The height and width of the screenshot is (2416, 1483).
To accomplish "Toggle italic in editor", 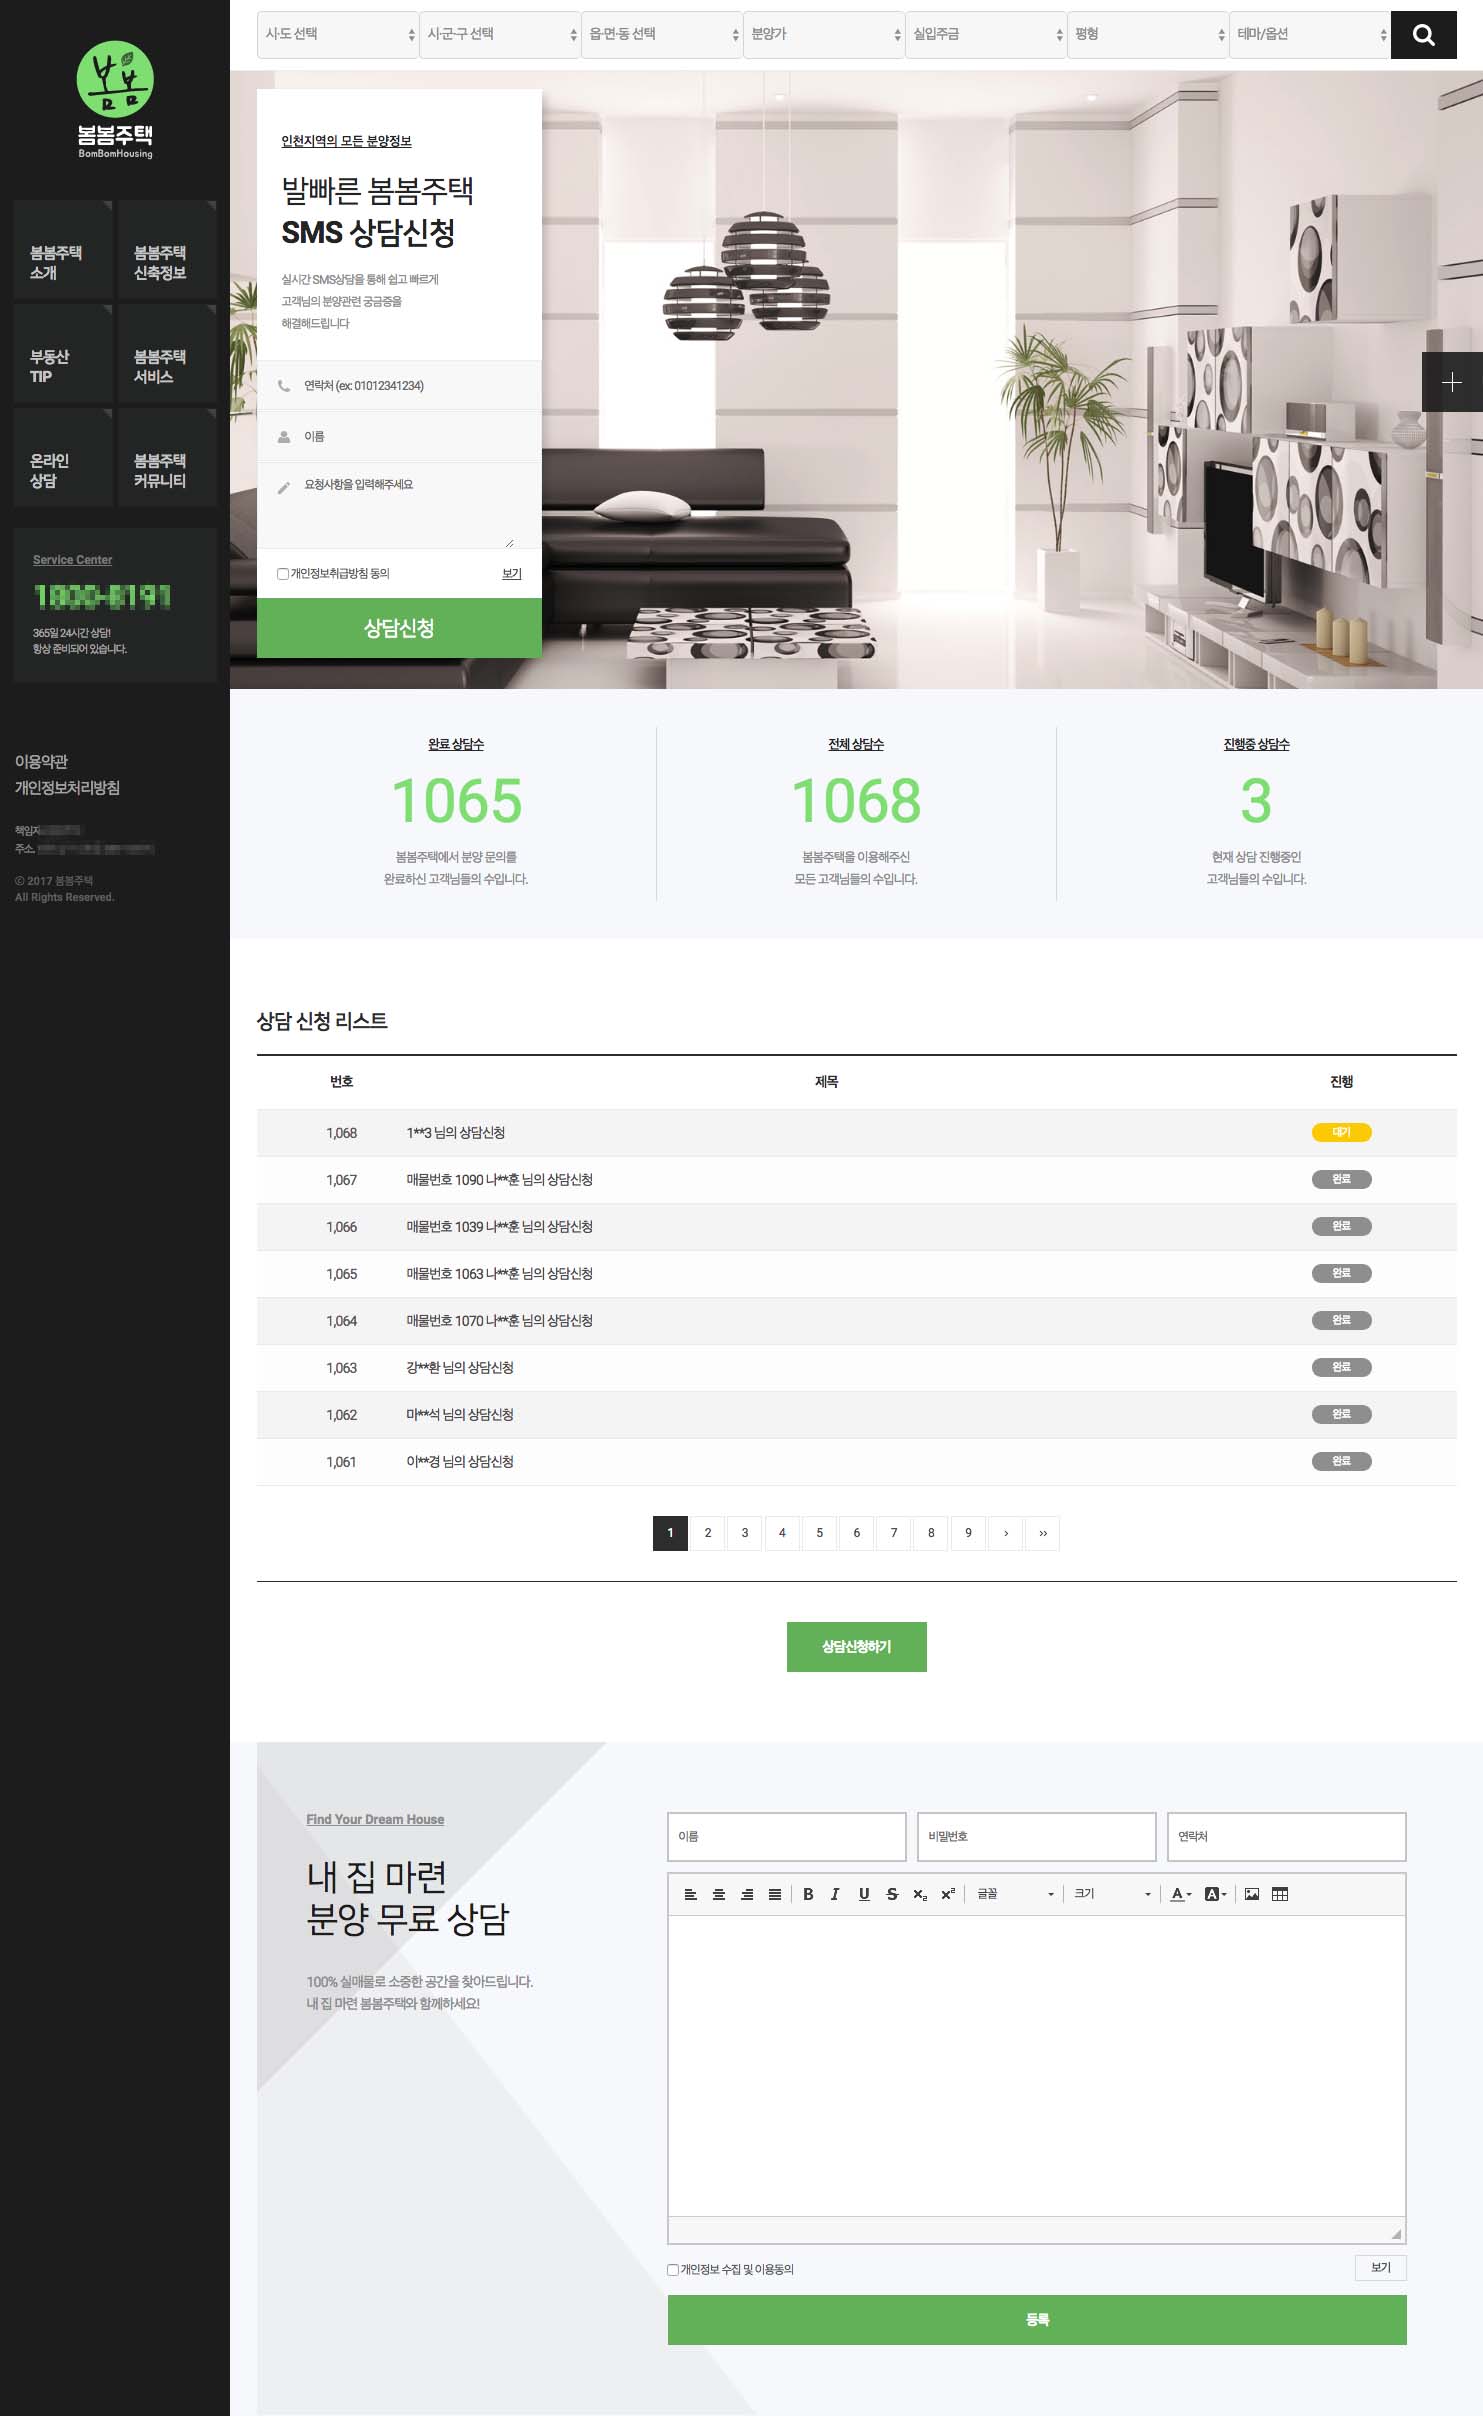I will pyautogui.click(x=835, y=1894).
